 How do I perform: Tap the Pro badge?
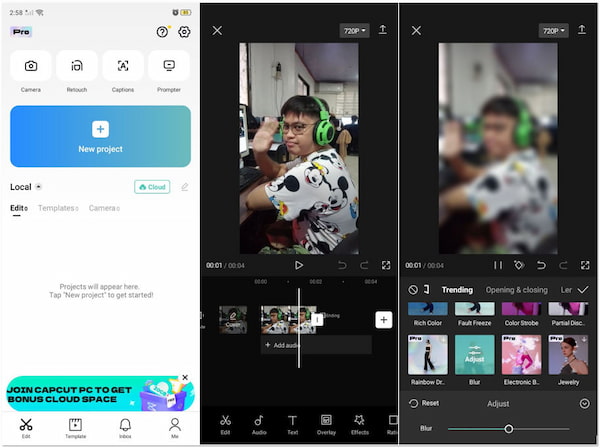tap(21, 32)
